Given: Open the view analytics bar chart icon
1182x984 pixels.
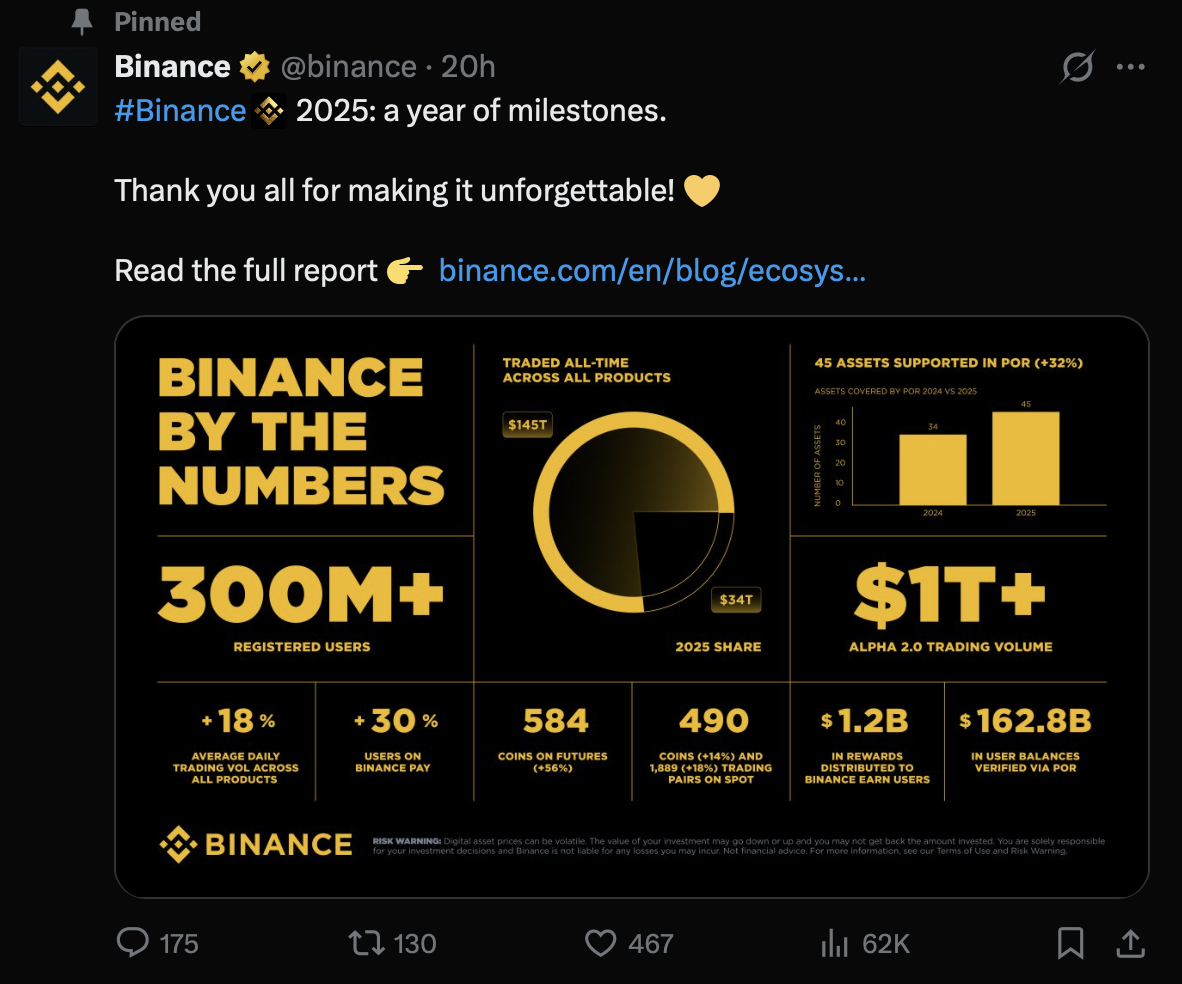Looking at the screenshot, I should 834,943.
